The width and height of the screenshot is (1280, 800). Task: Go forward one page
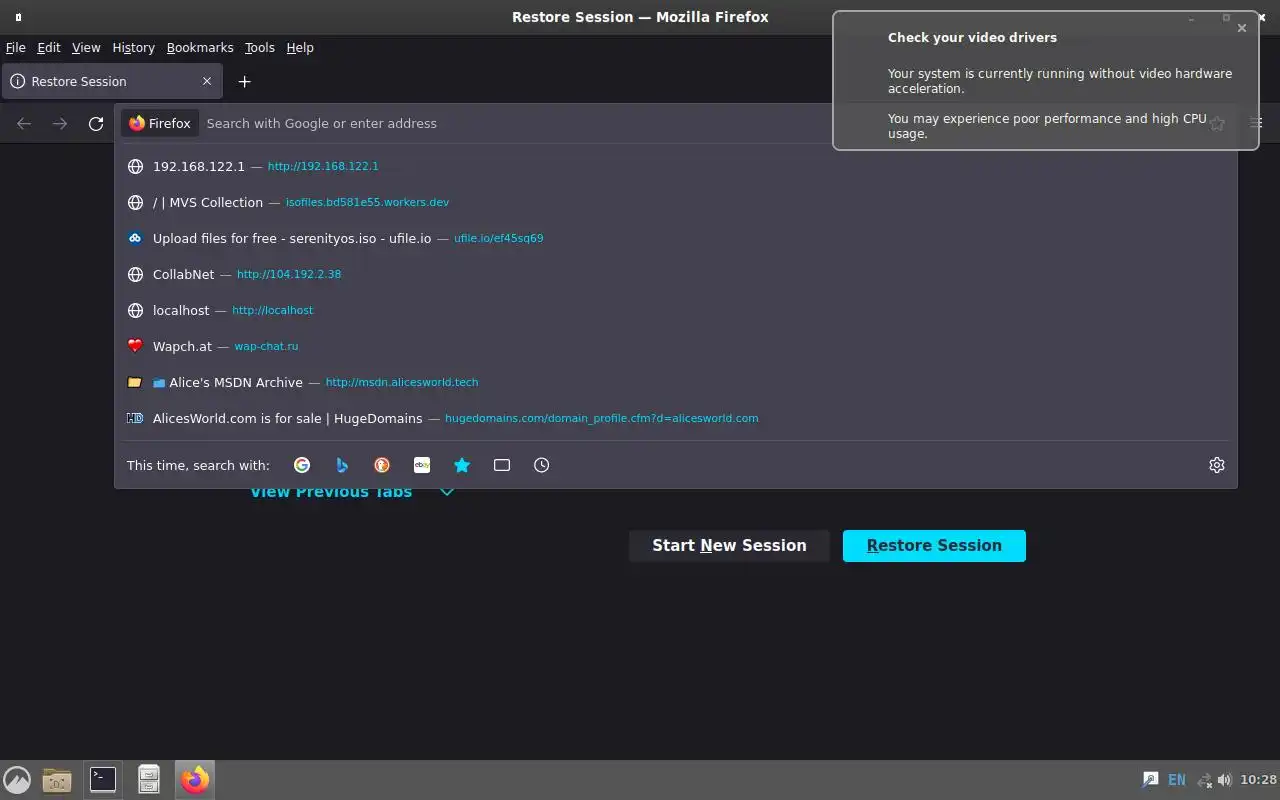tap(60, 123)
